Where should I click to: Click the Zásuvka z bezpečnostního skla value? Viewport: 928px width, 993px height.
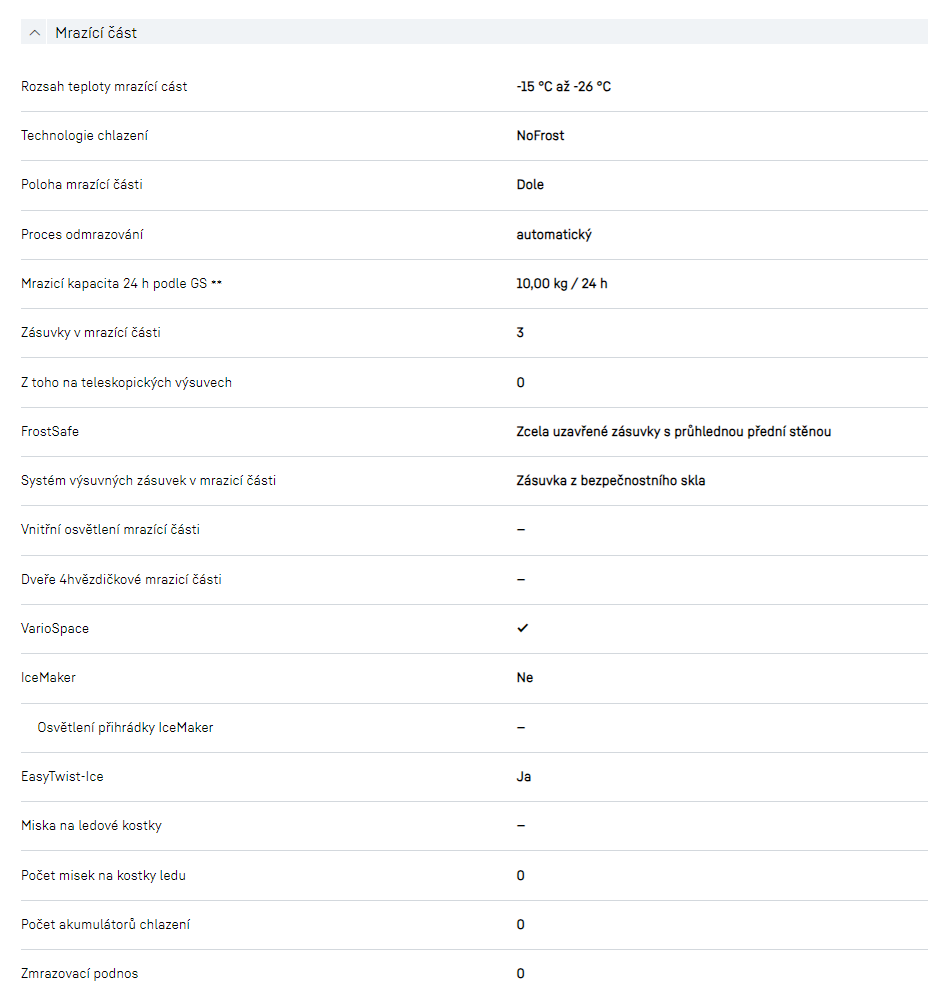[610, 481]
